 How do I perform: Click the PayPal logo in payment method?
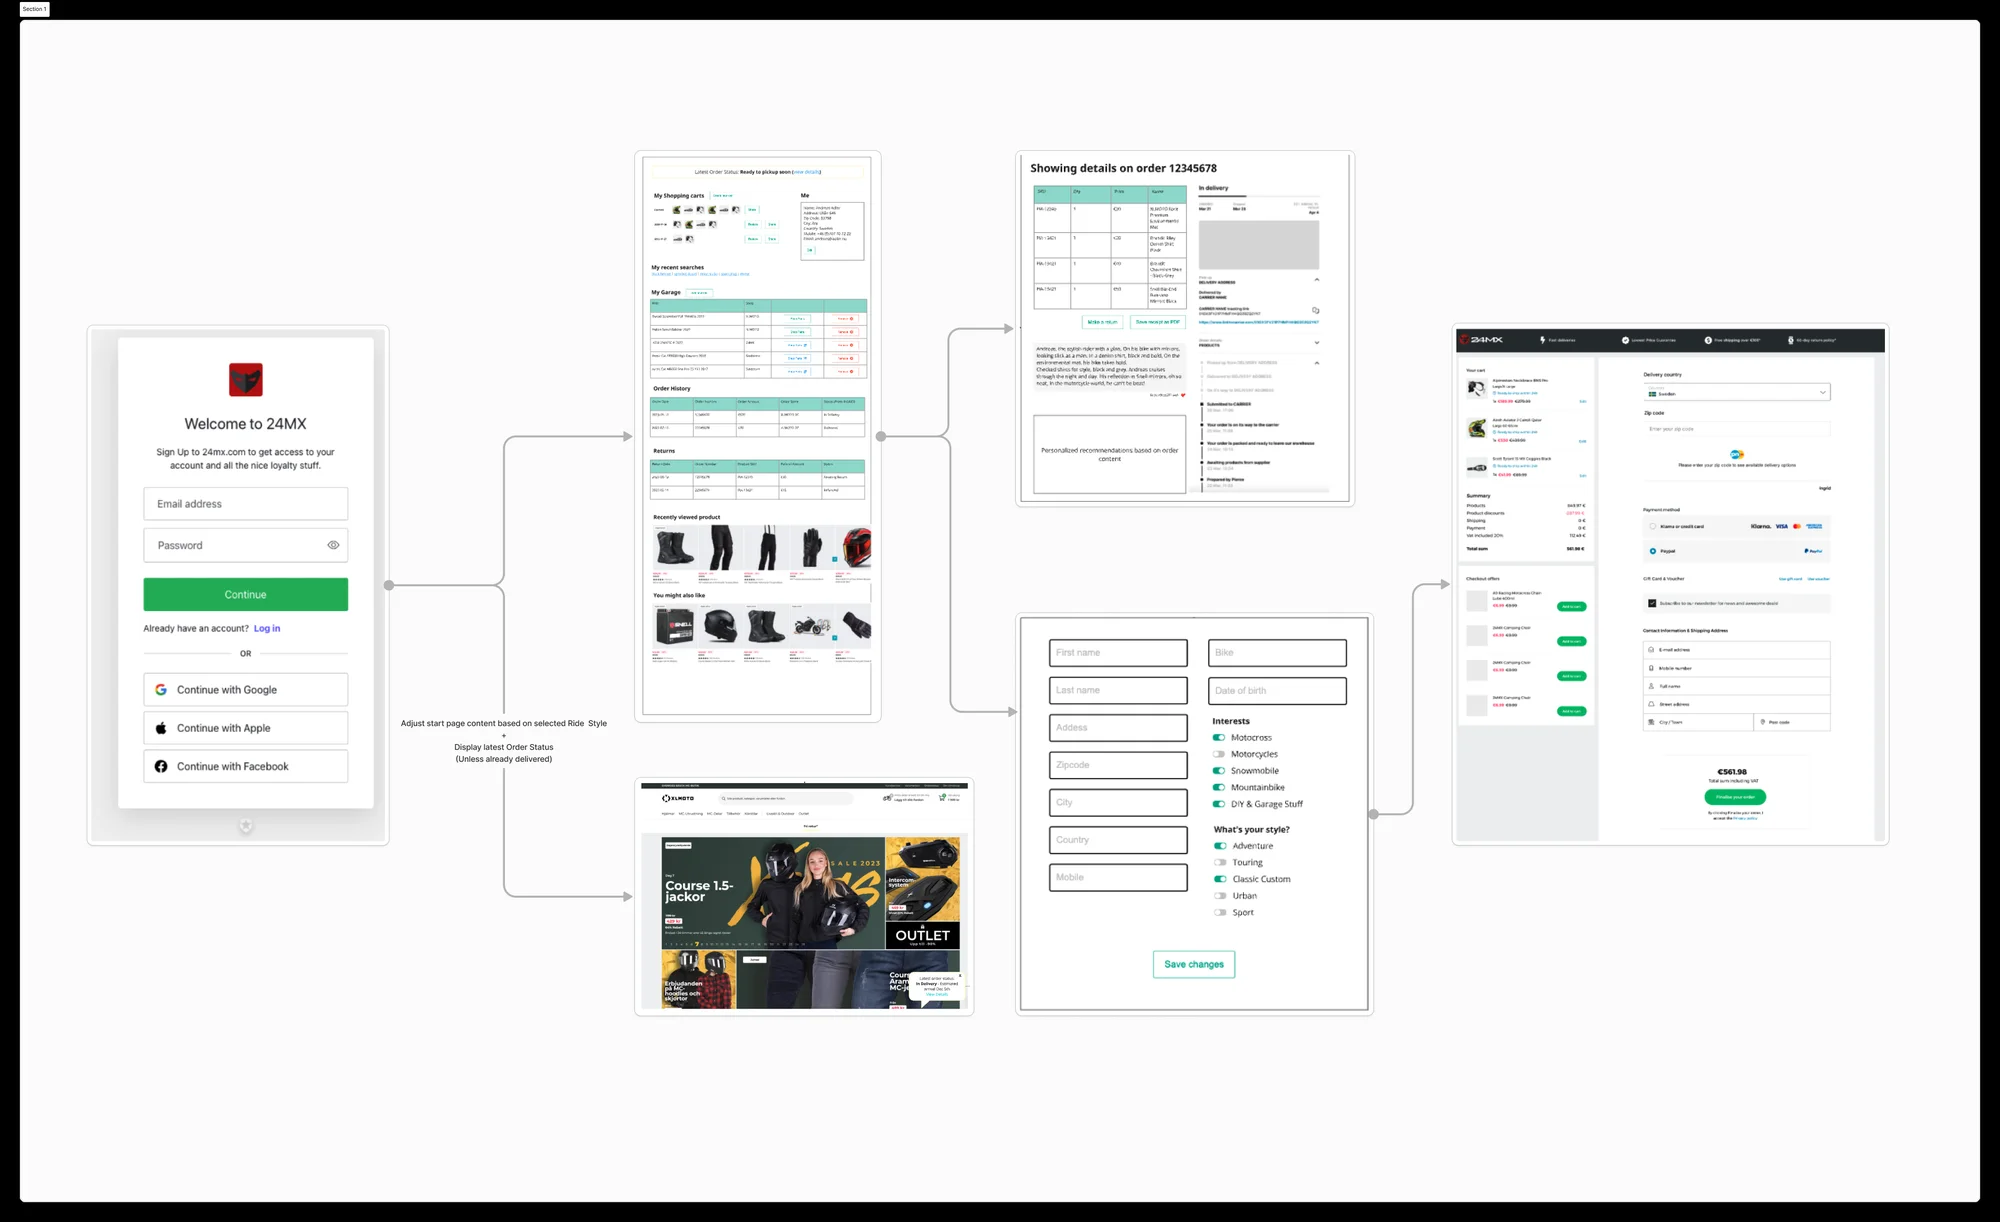tap(1813, 551)
